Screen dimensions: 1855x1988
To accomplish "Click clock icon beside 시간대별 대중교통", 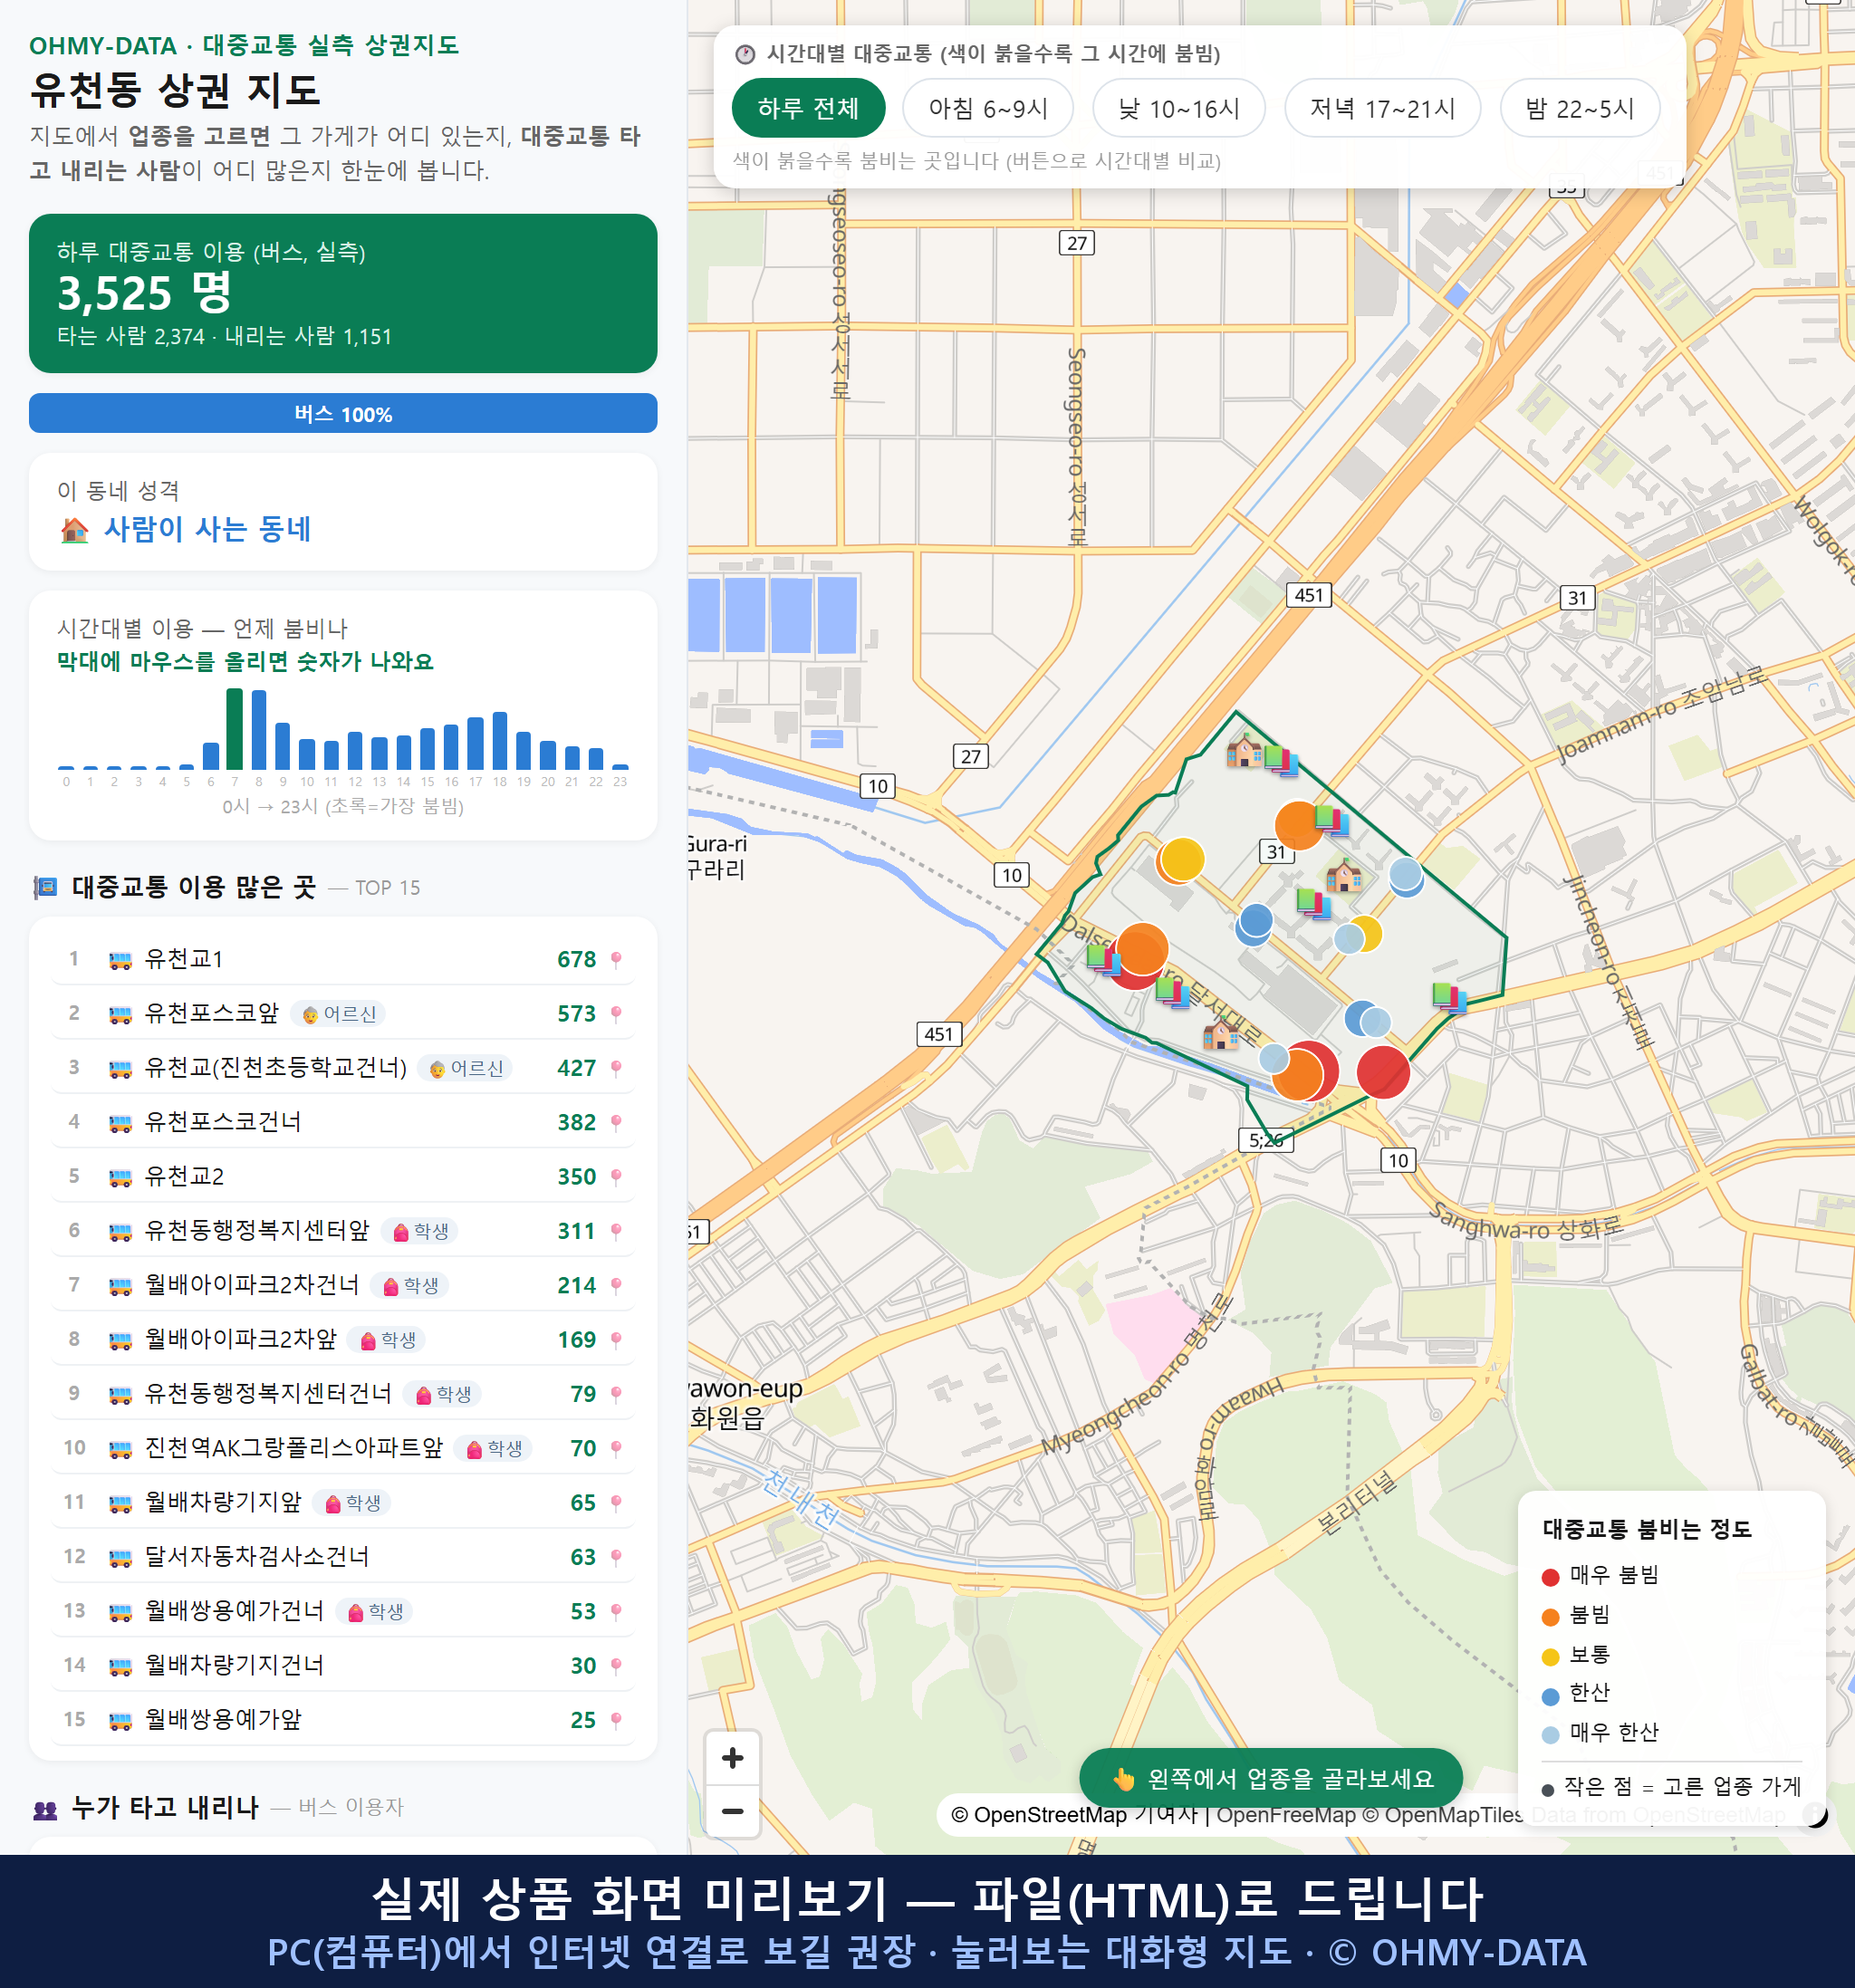I will coord(745,54).
